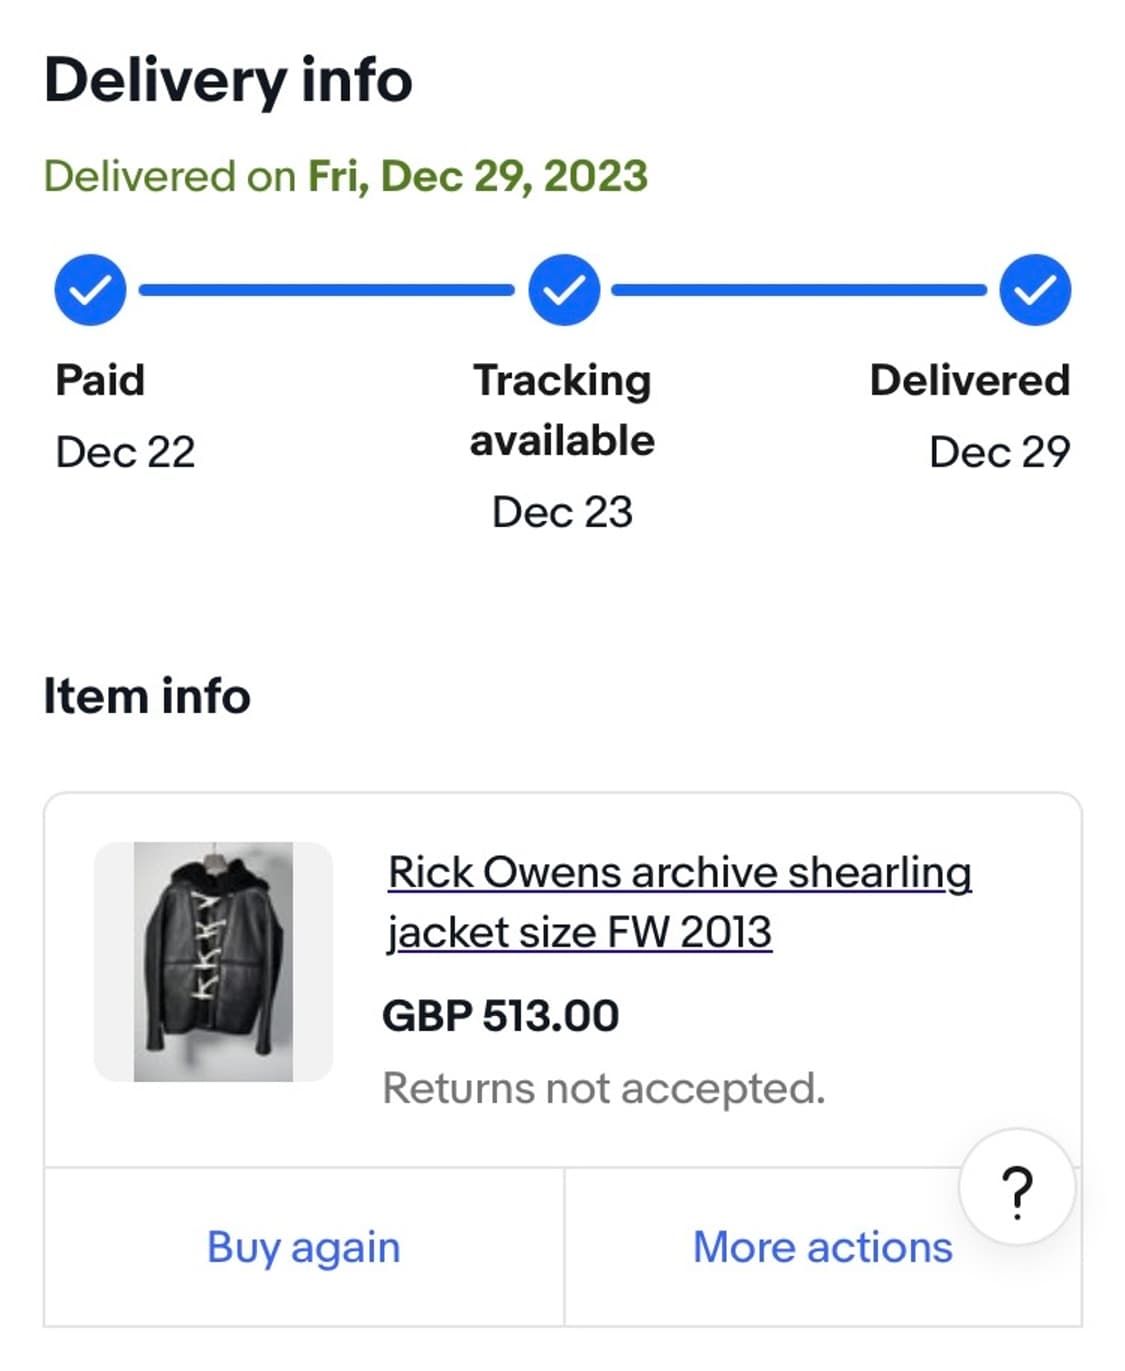1125x1371 pixels.
Task: Click the Delivery info heading
Action: click(x=228, y=80)
